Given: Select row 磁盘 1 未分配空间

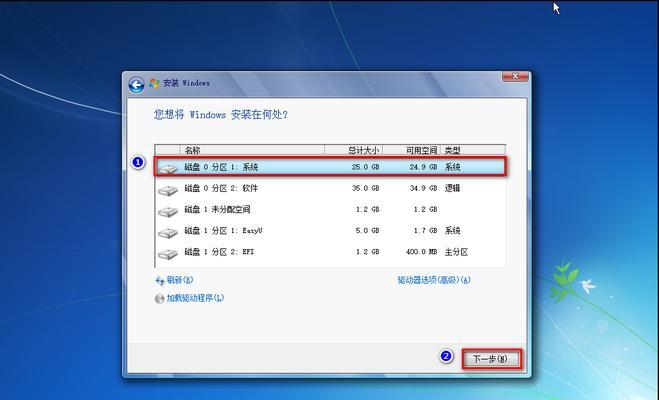Looking at the screenshot, I should coord(330,209).
